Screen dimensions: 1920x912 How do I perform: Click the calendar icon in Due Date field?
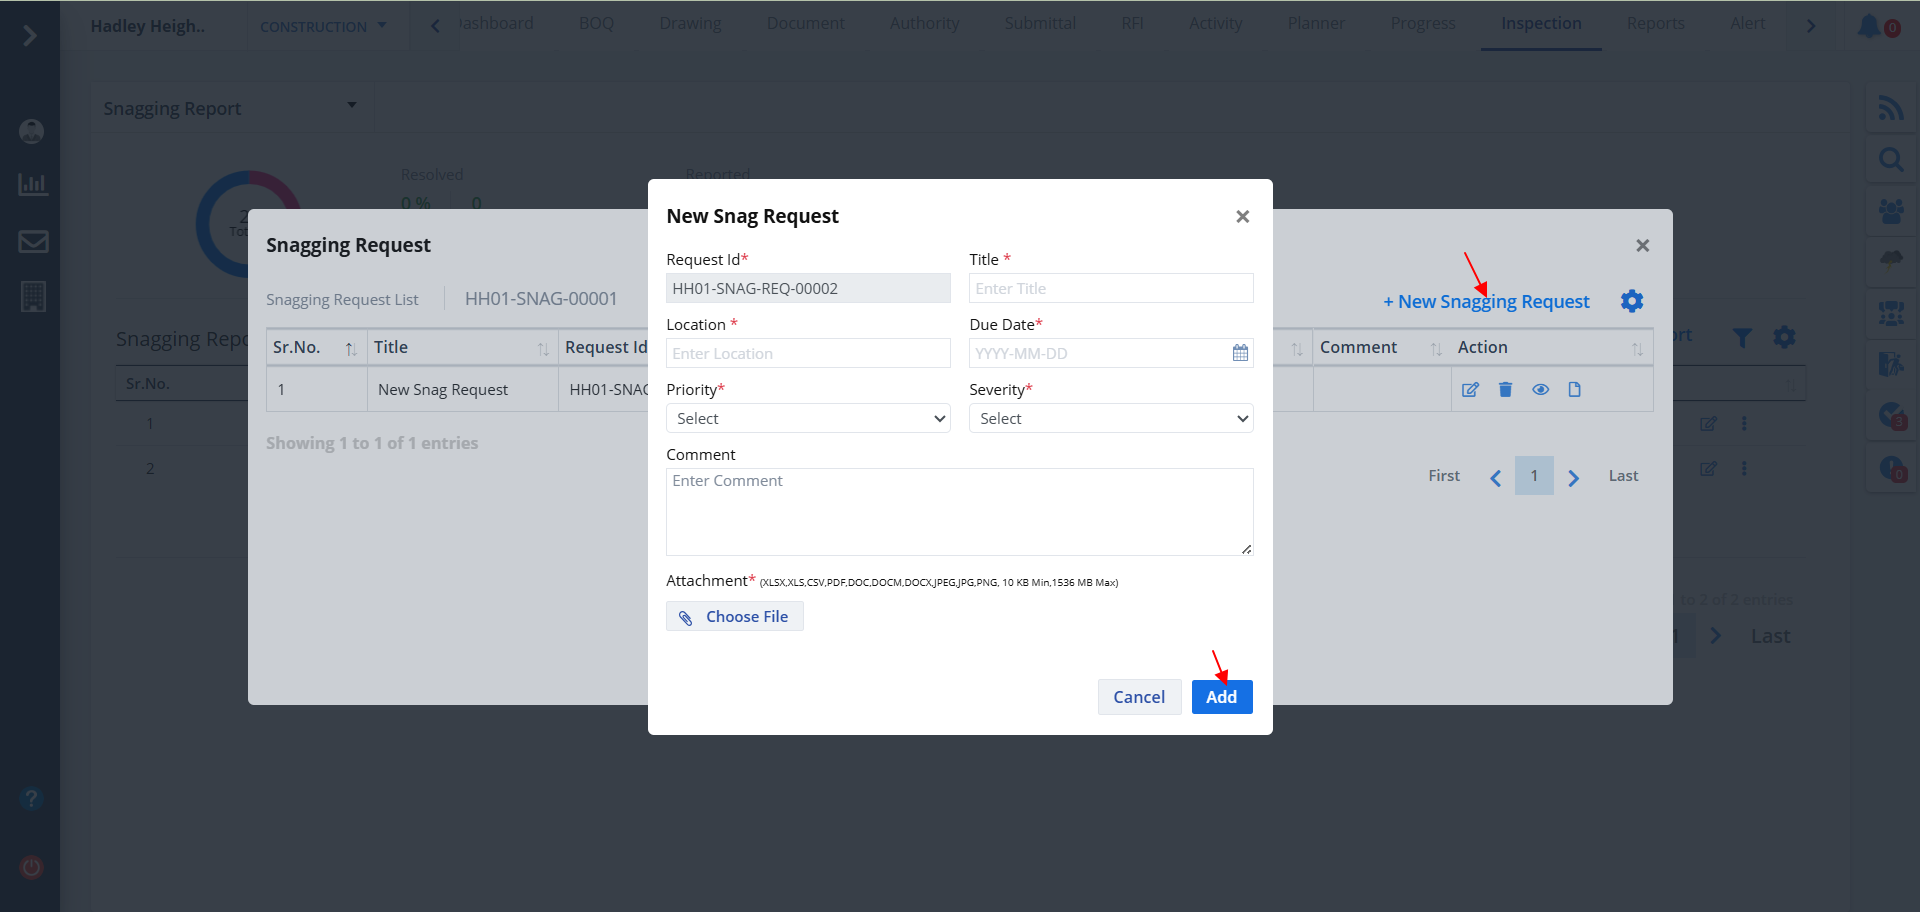1240,353
